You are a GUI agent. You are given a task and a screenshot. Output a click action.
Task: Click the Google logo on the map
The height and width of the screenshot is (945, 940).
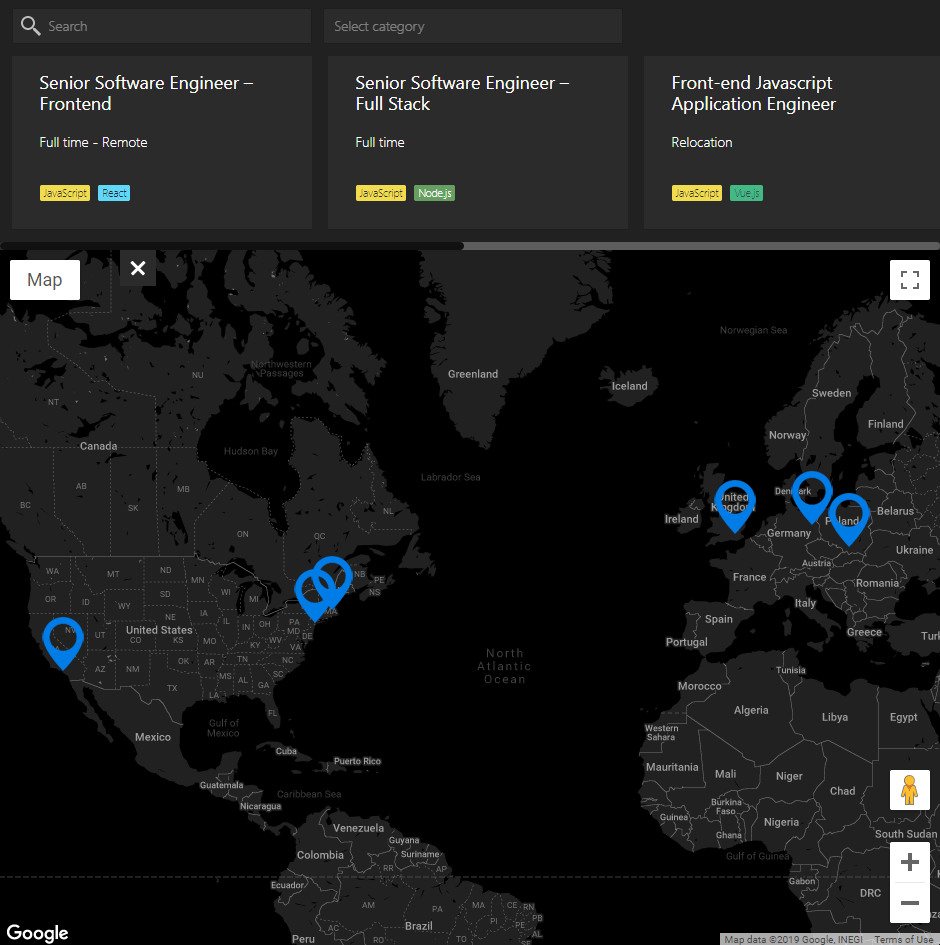[x=37, y=932]
